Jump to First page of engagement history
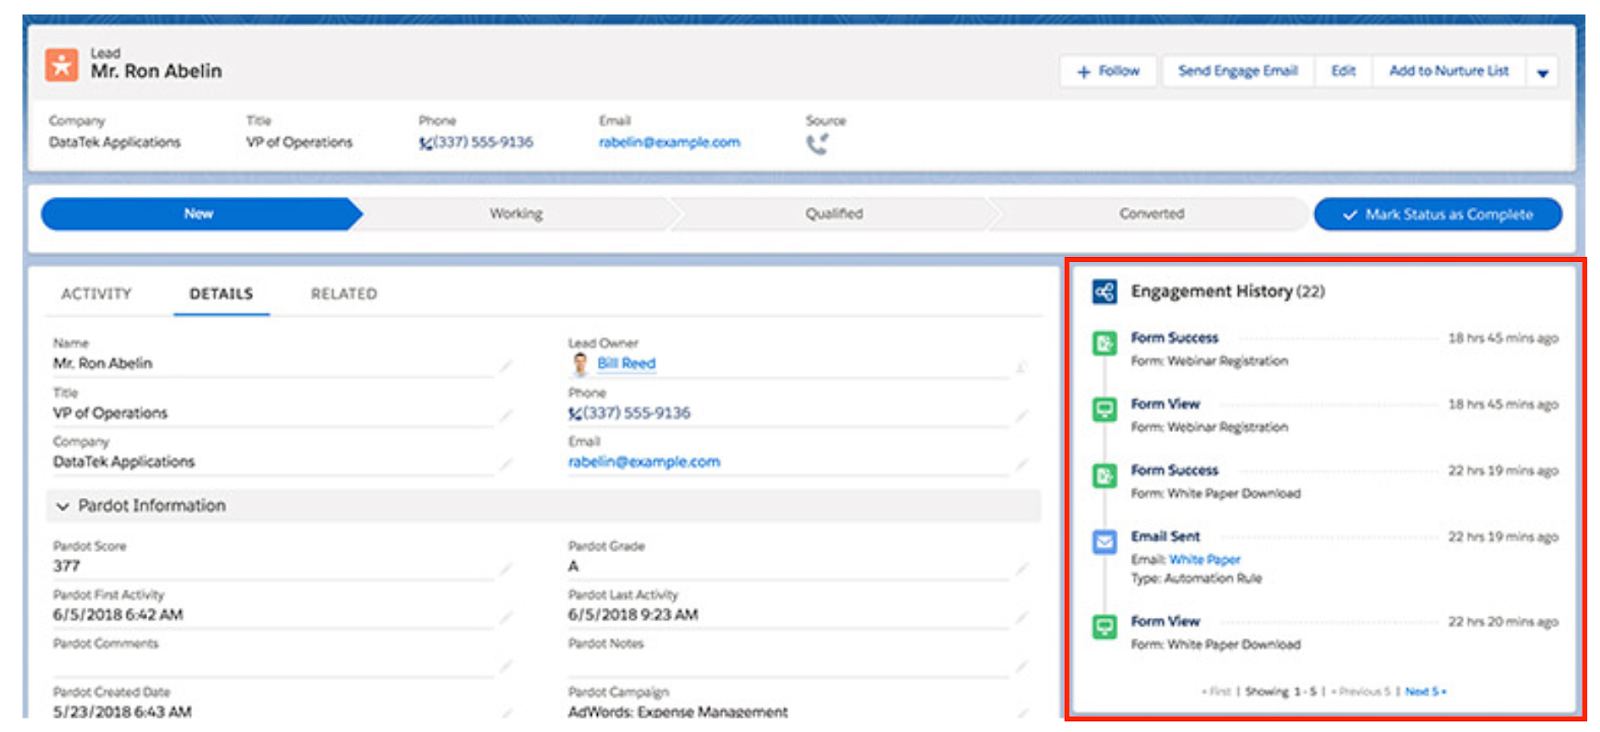 [1217, 691]
